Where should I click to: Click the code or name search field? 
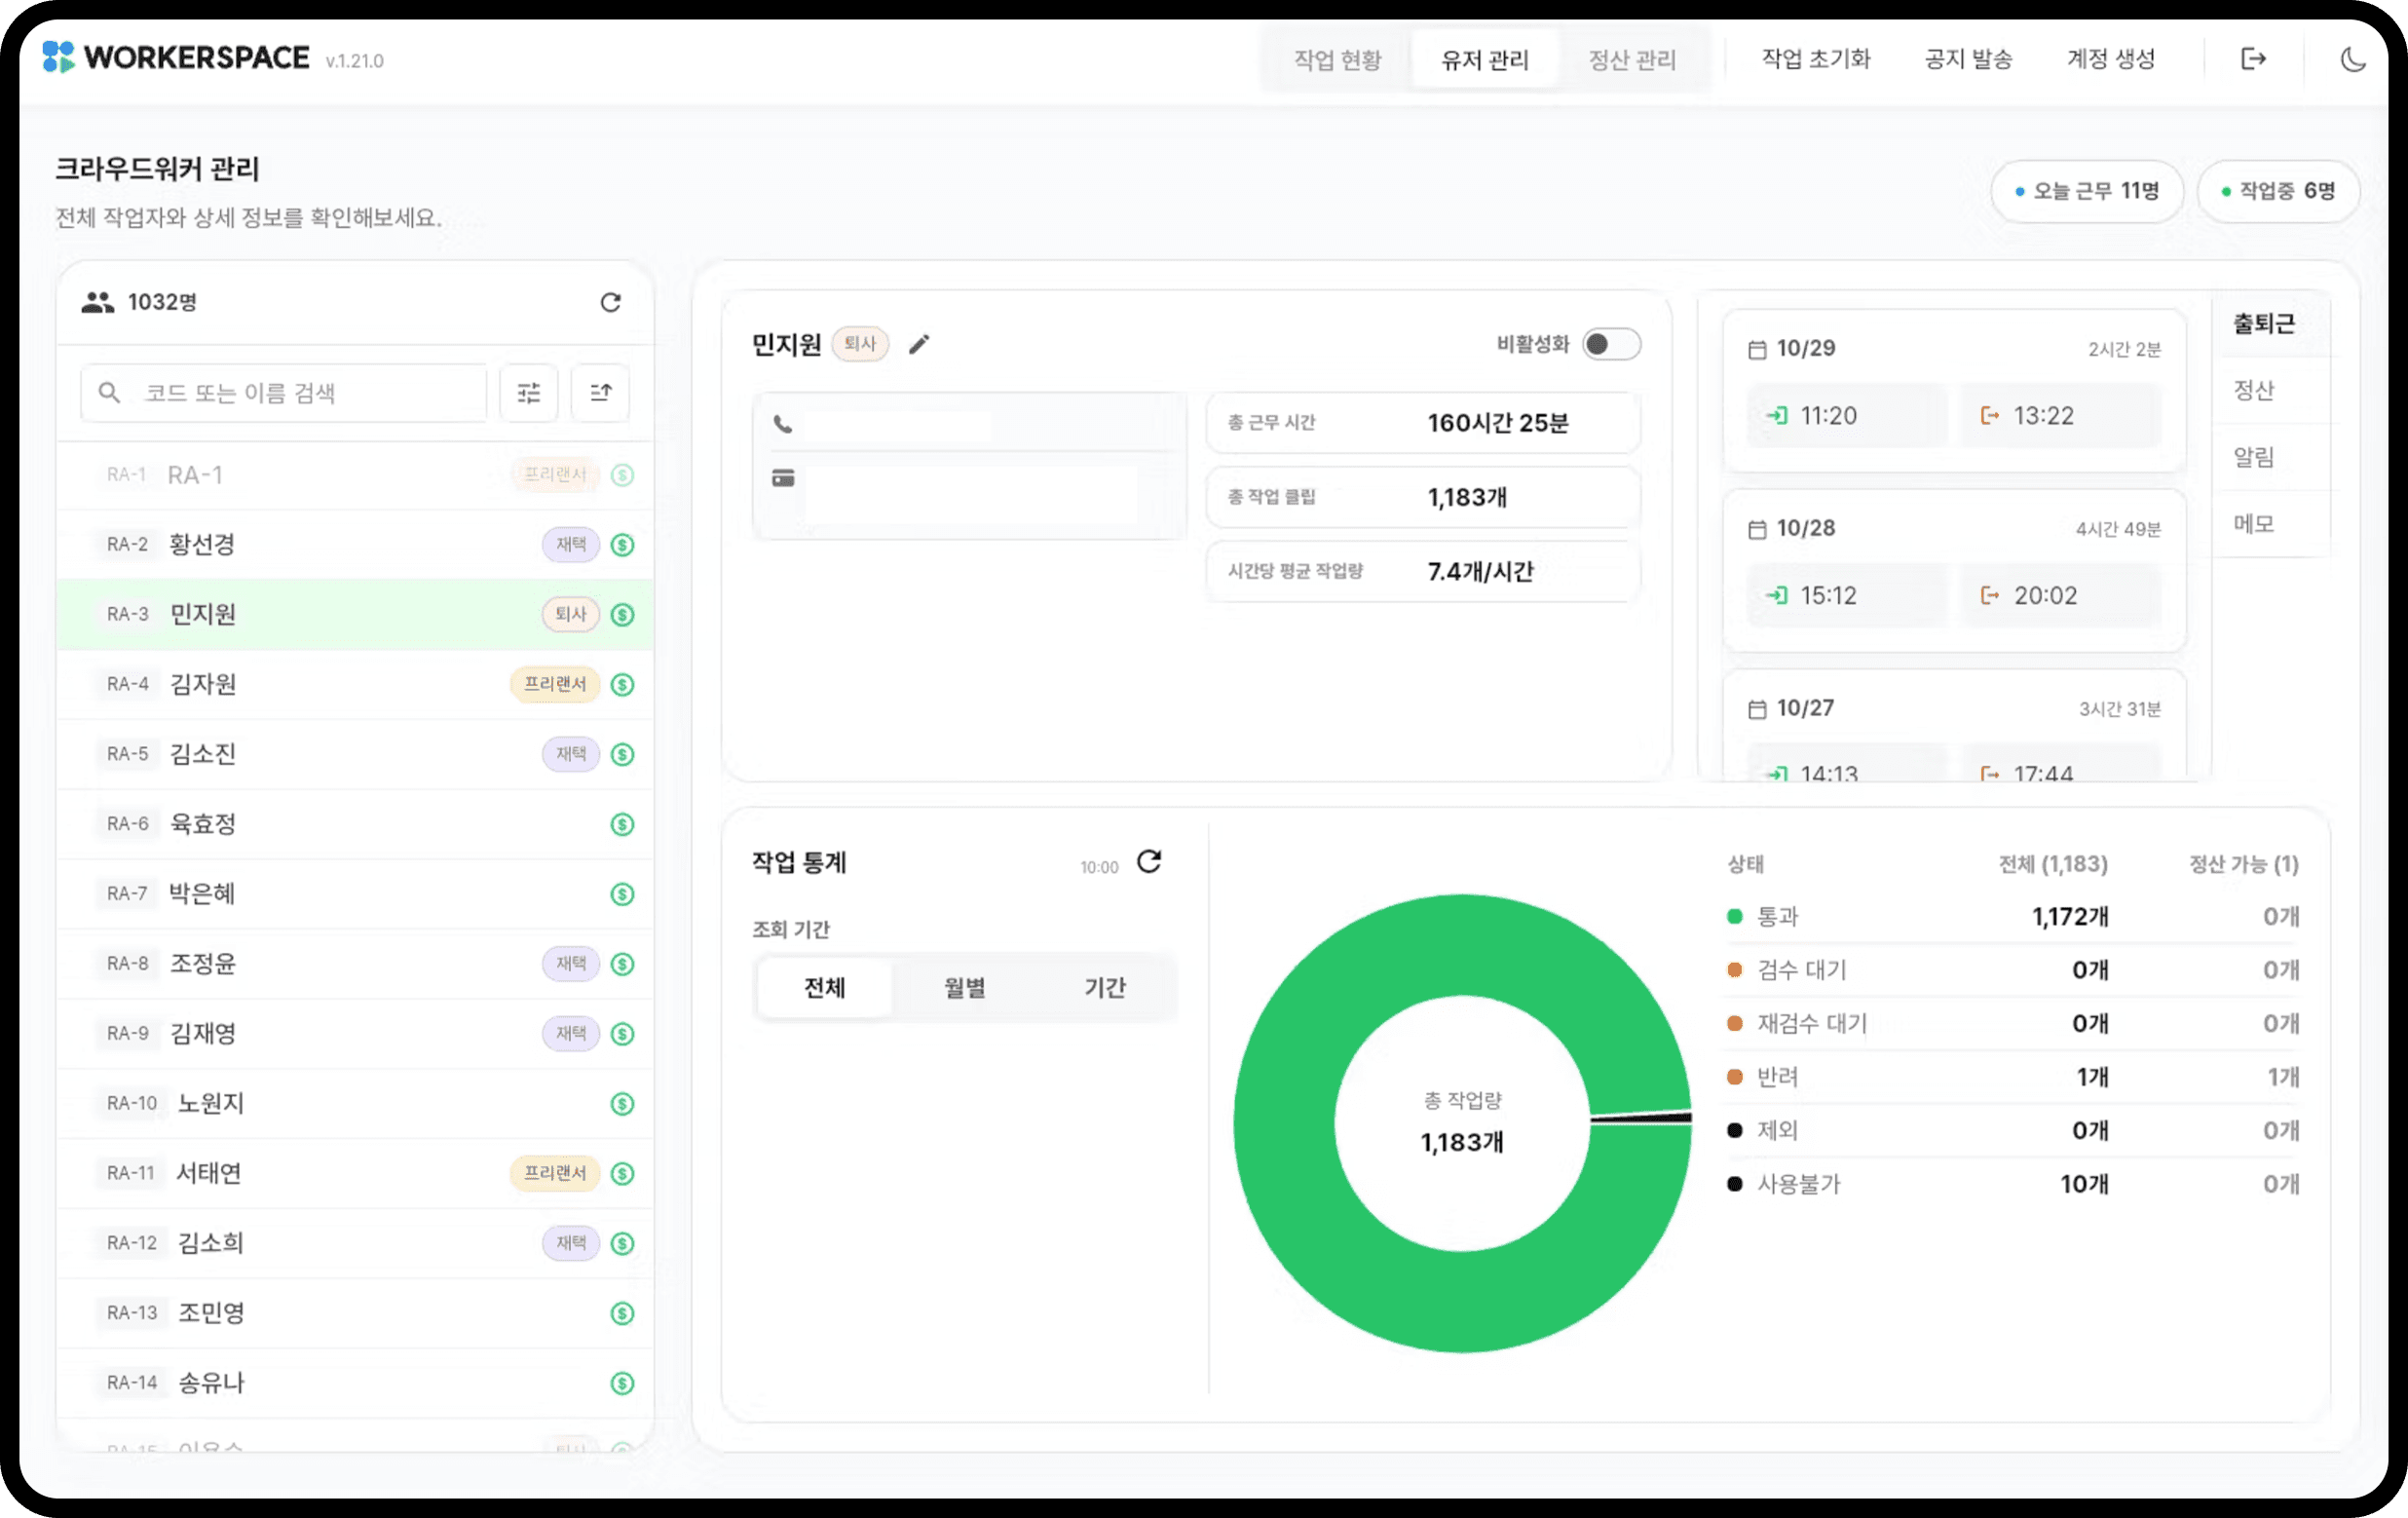coord(300,393)
